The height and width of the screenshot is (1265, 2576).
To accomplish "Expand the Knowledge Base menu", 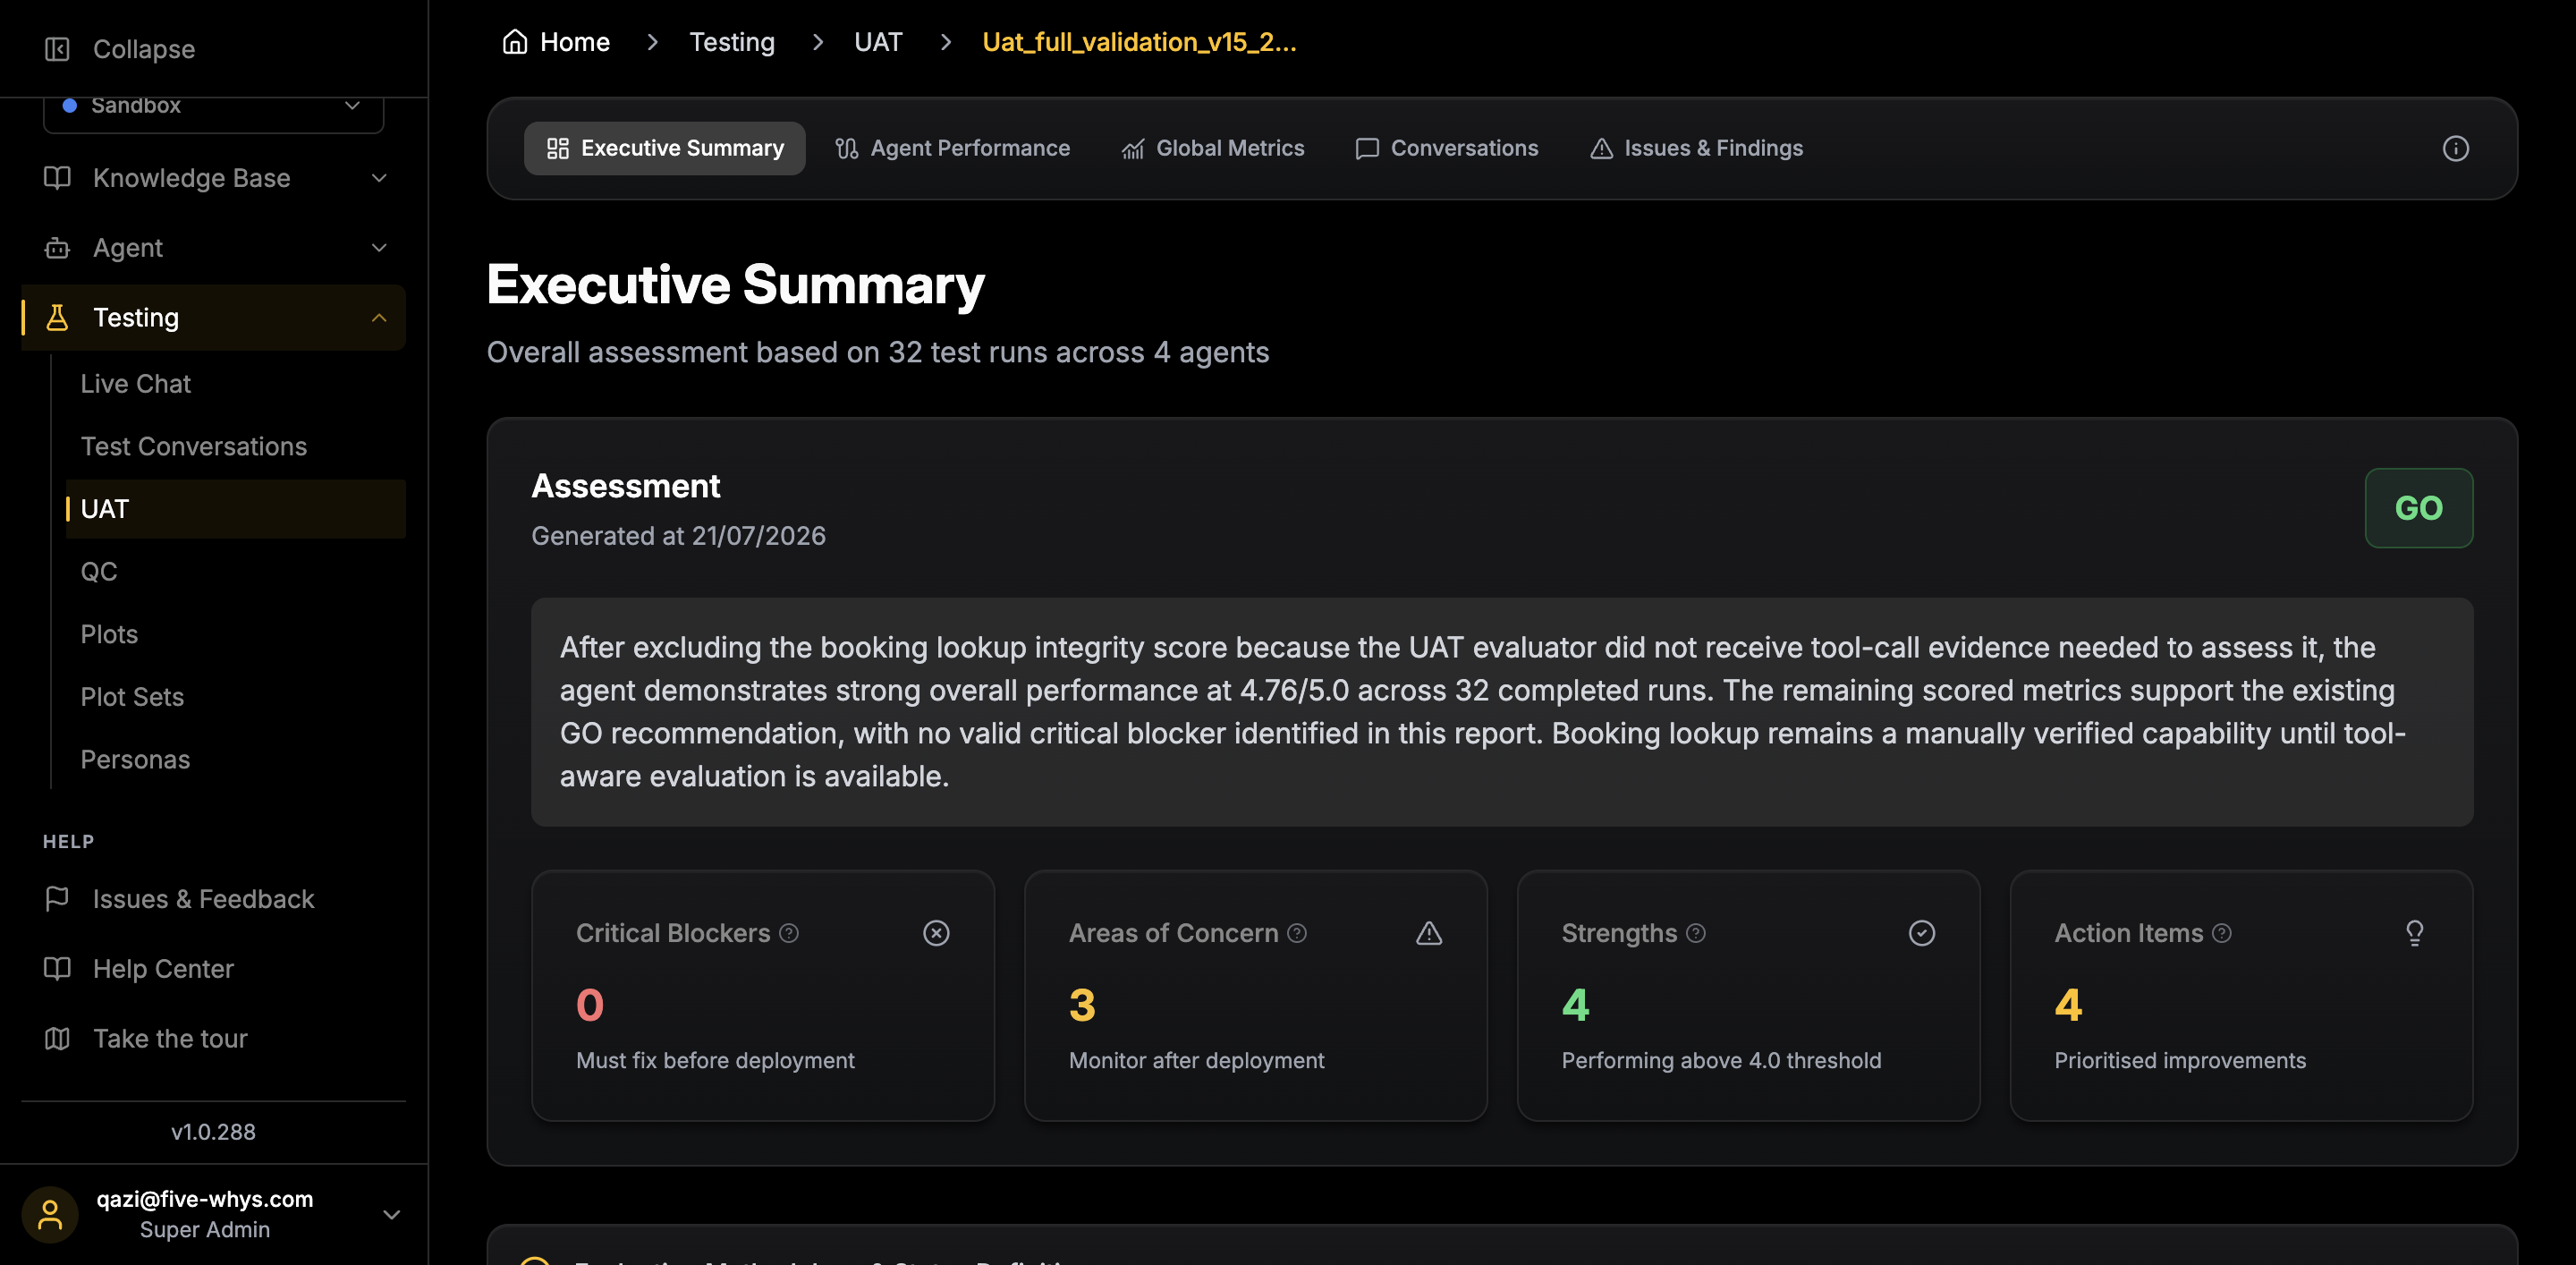I will coord(213,178).
